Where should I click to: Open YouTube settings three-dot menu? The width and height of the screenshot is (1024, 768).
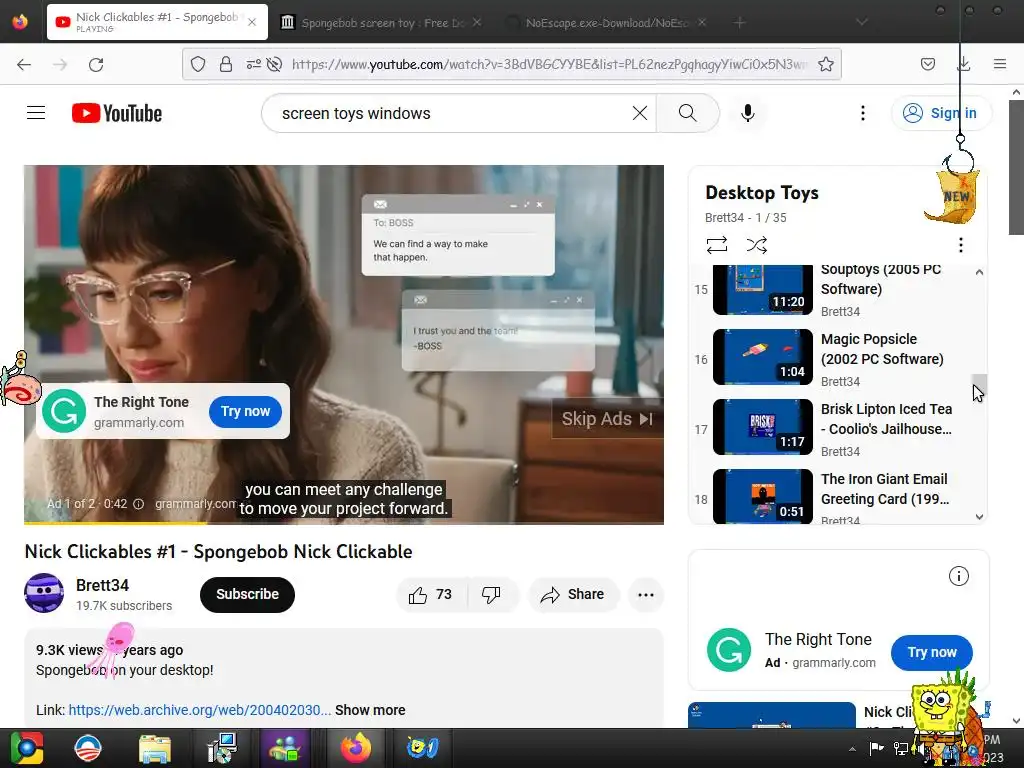click(x=863, y=113)
